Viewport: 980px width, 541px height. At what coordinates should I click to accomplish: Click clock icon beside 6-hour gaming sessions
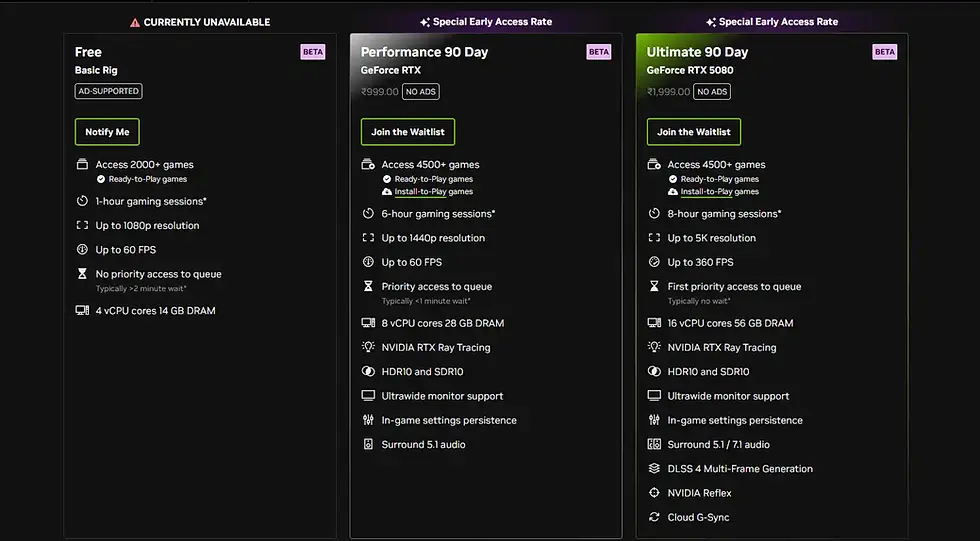[x=368, y=214]
